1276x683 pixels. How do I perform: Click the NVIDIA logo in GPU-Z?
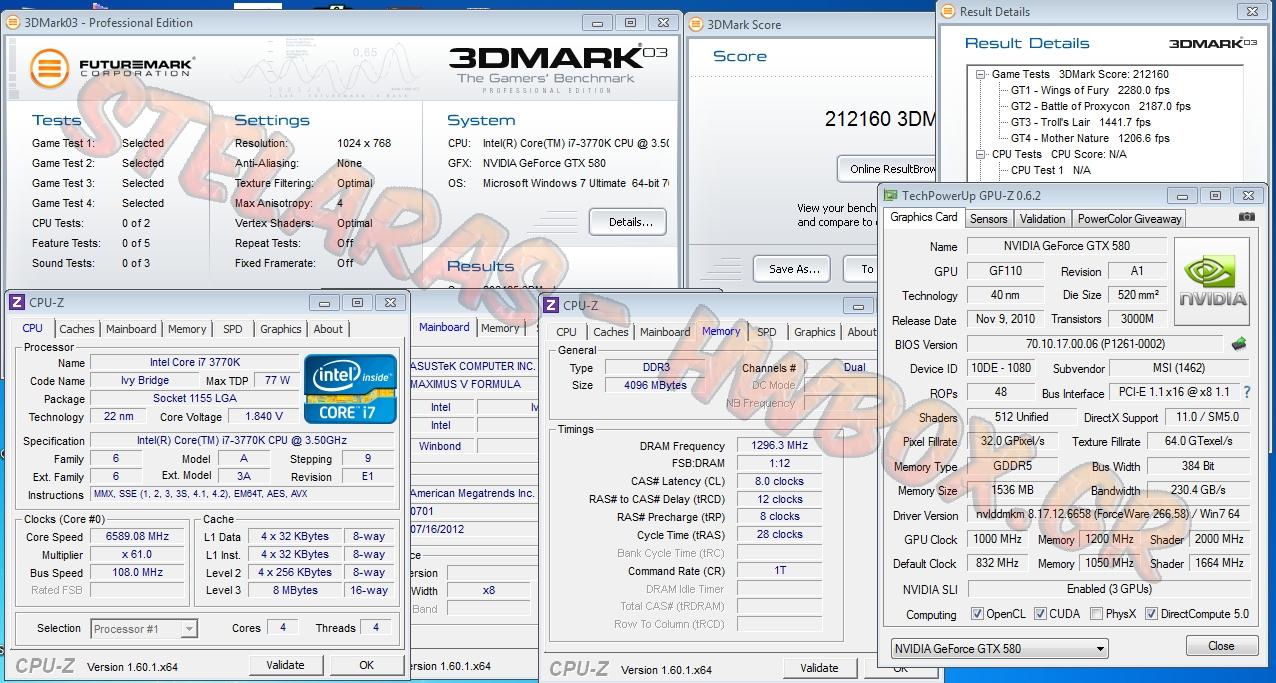(x=1212, y=281)
